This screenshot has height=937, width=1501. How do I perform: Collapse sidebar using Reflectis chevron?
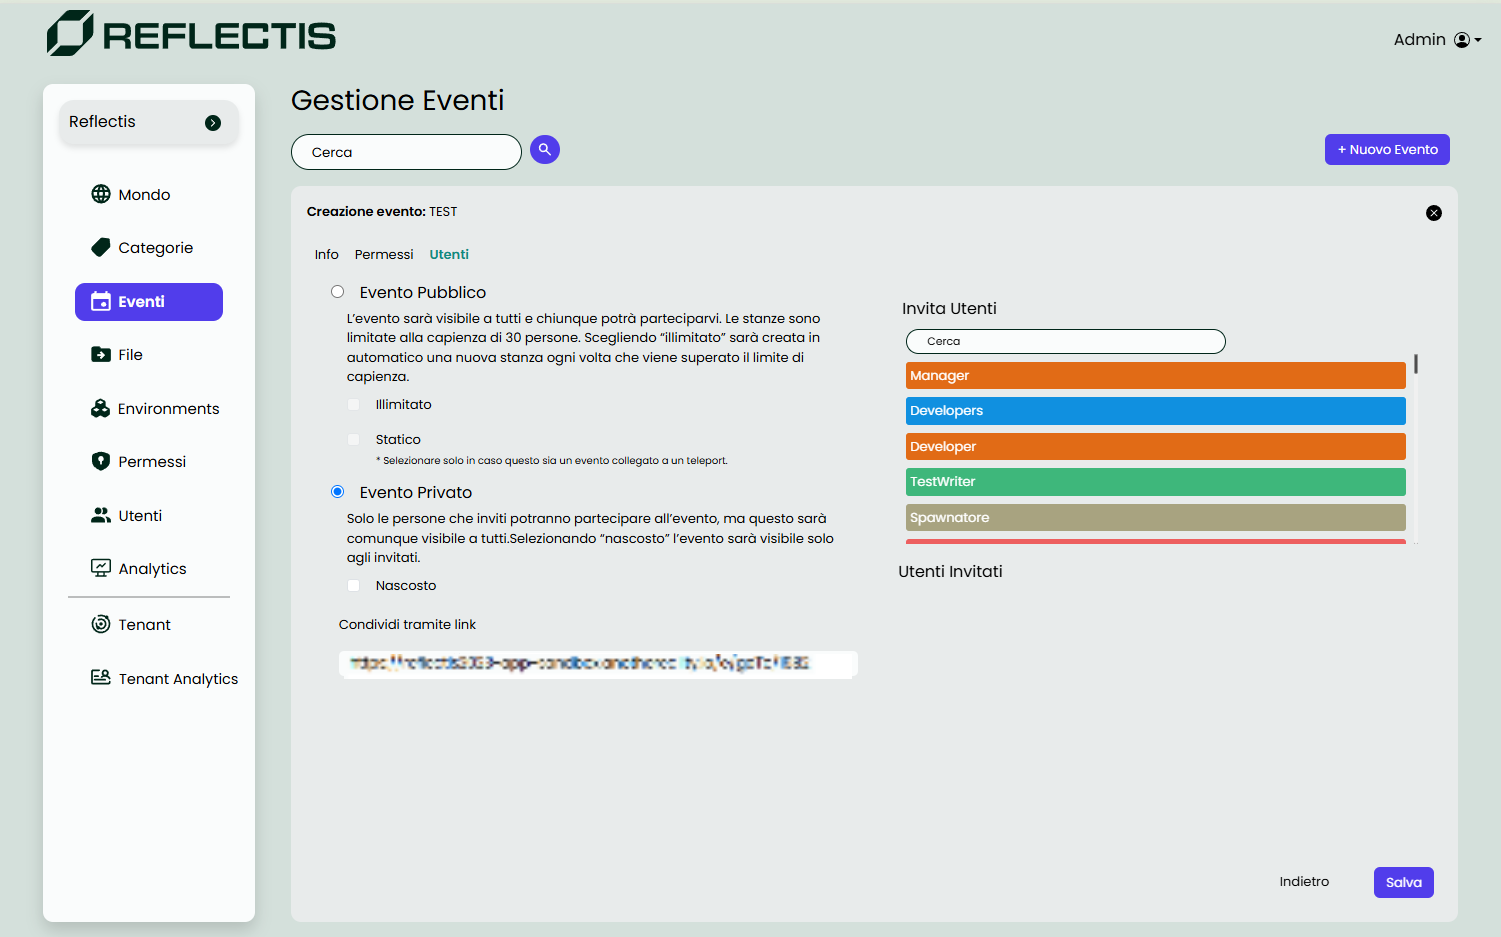click(x=212, y=122)
